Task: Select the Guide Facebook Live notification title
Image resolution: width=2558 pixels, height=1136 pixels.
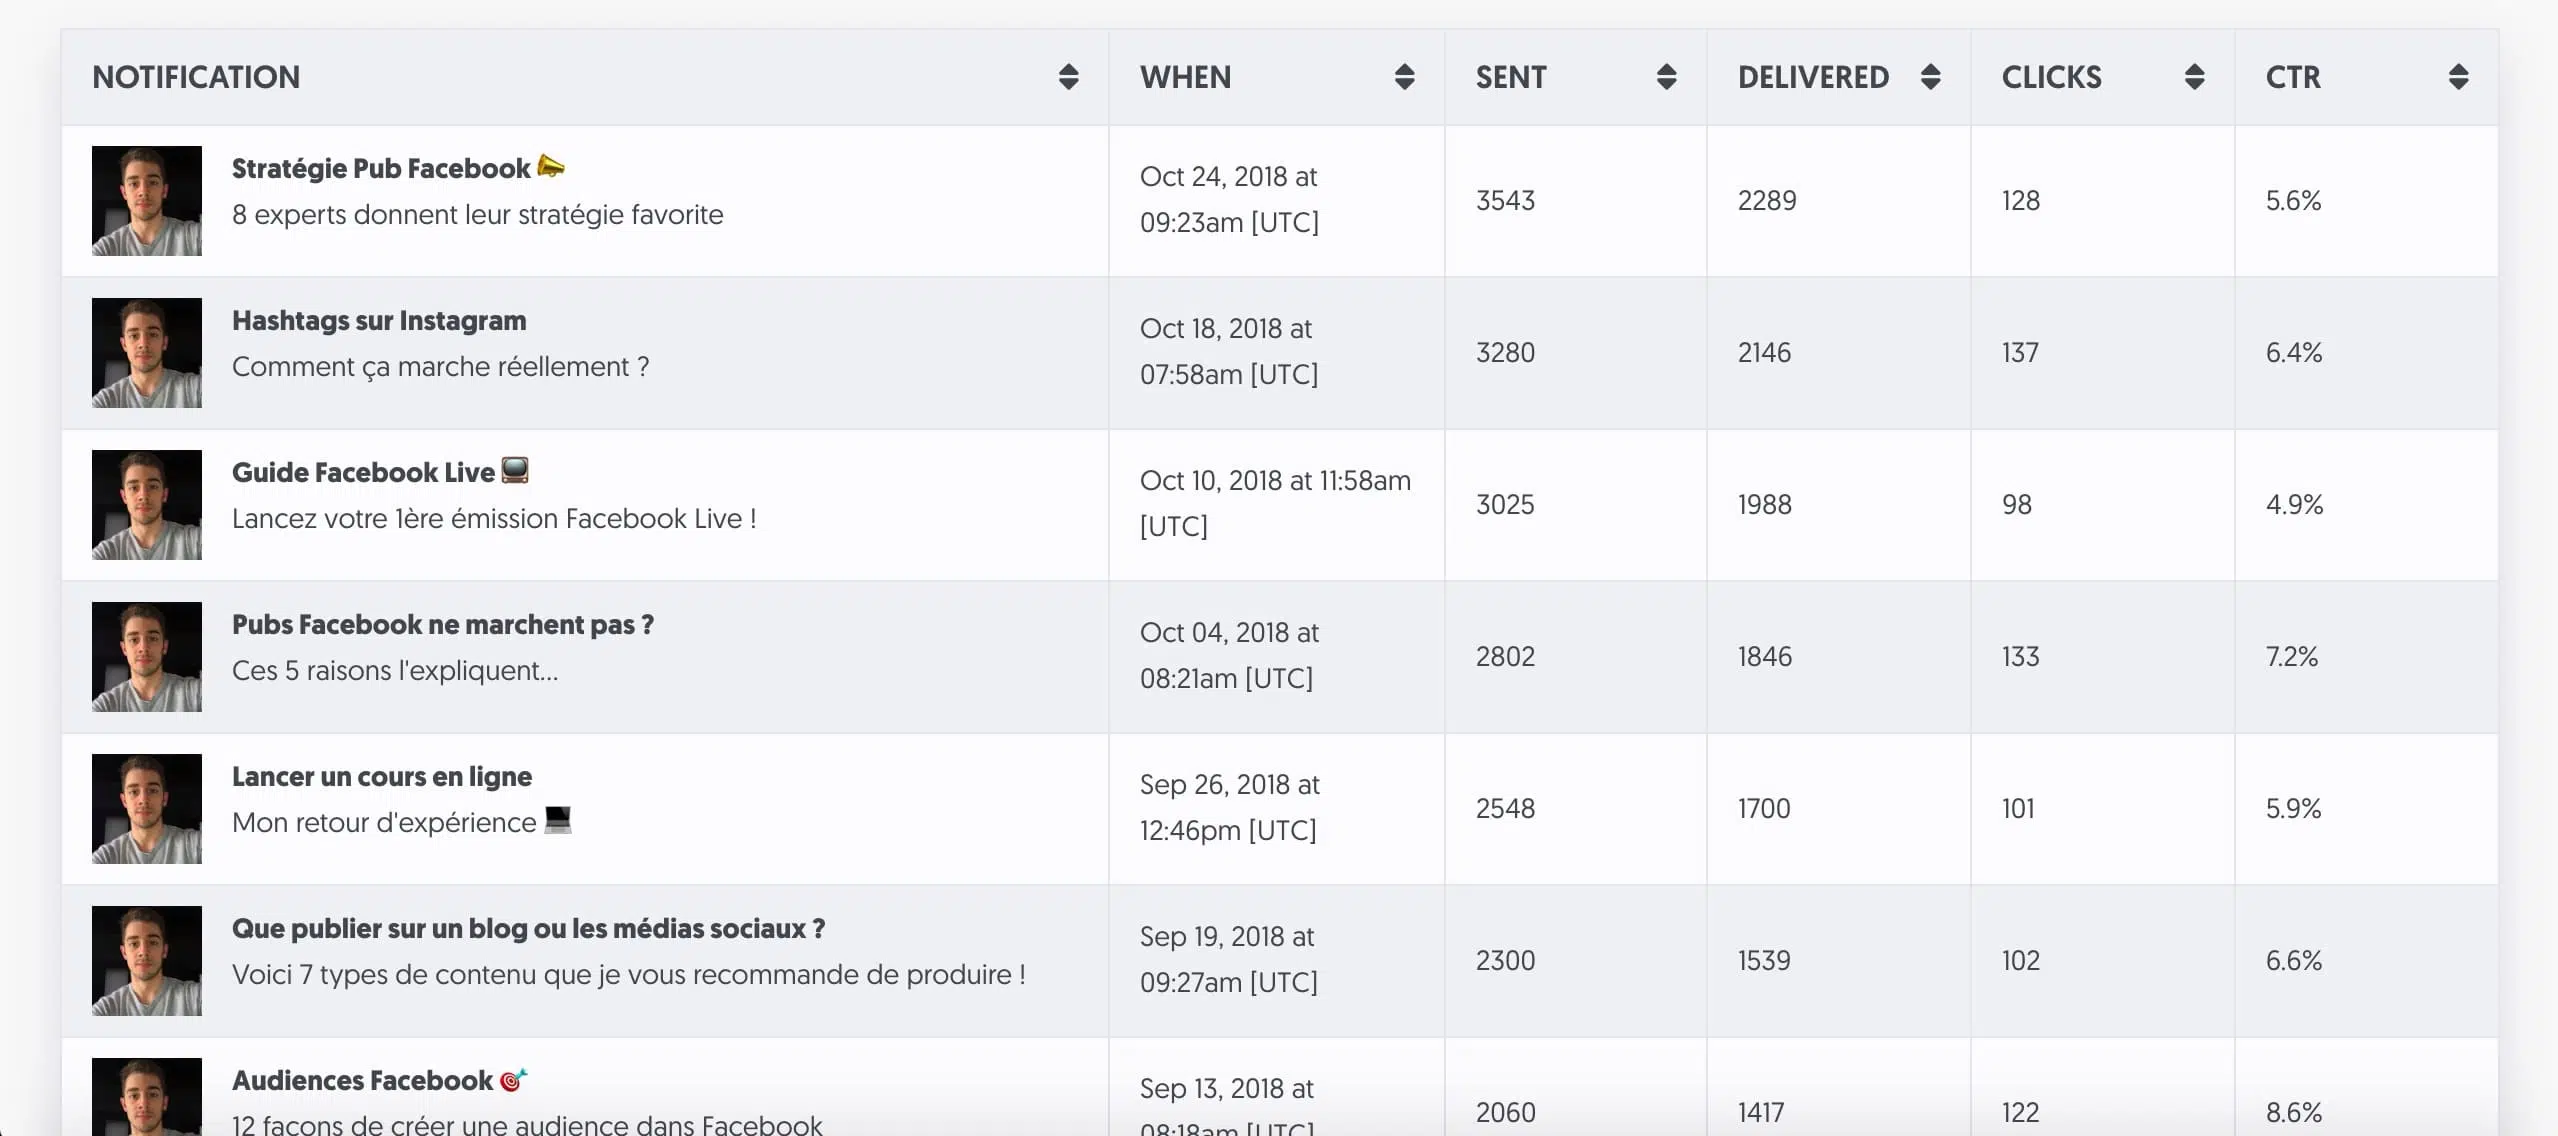Action: pos(363,473)
